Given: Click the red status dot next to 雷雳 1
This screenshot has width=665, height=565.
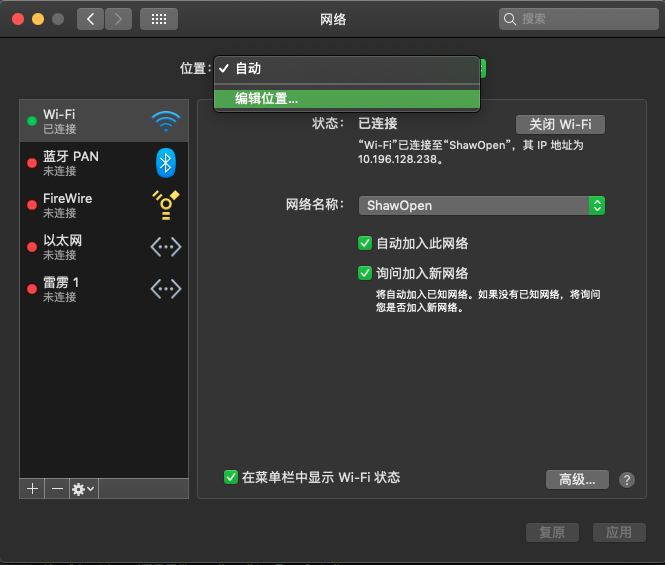Looking at the screenshot, I should coord(32,289).
